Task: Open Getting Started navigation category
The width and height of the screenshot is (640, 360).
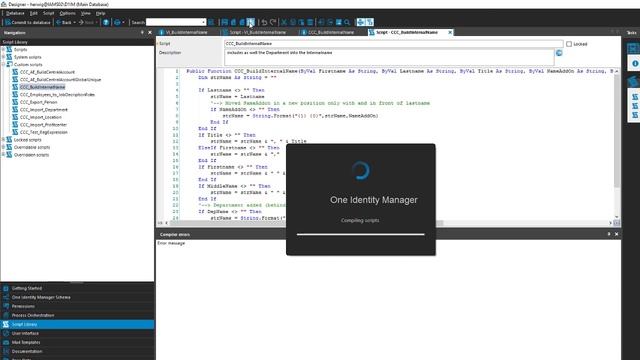Action: point(77,288)
